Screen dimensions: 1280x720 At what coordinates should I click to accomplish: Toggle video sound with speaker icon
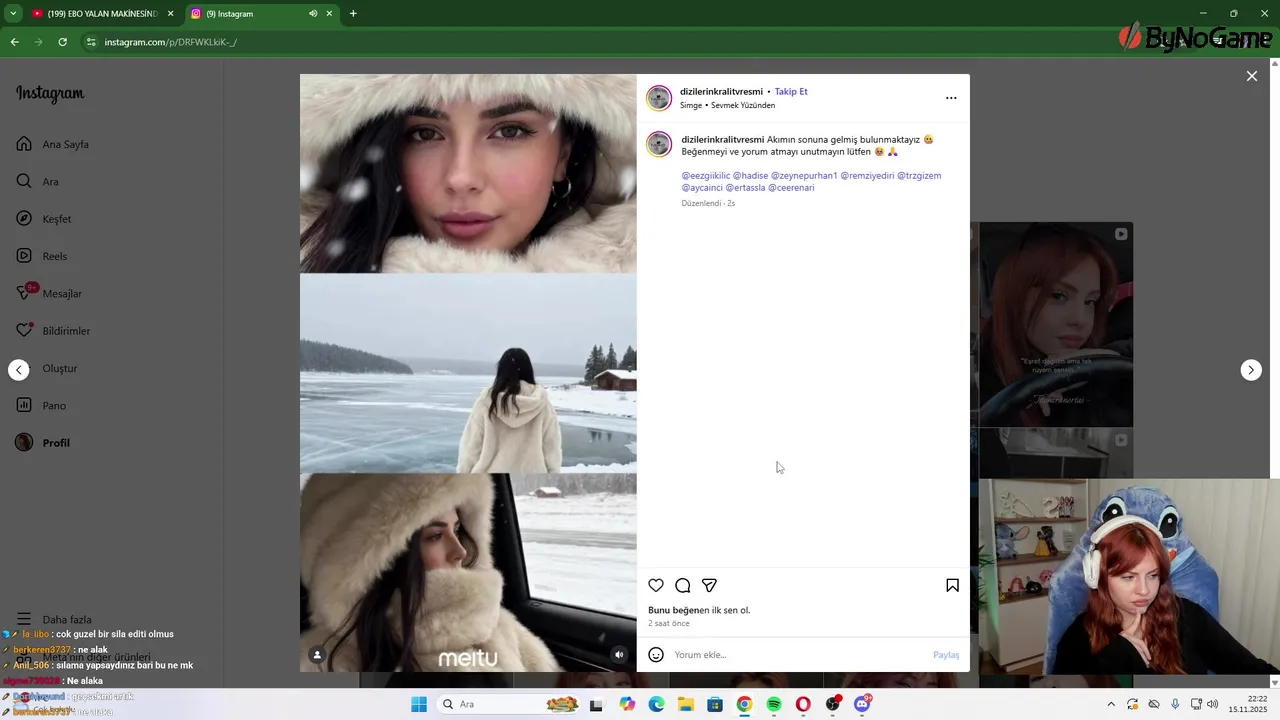click(x=619, y=655)
